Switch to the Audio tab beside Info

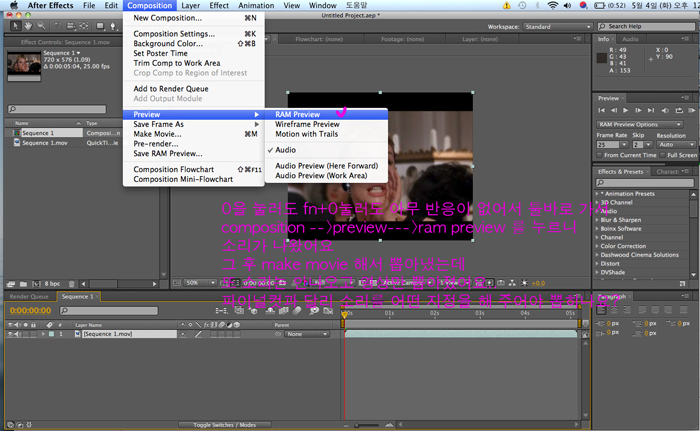pos(630,39)
